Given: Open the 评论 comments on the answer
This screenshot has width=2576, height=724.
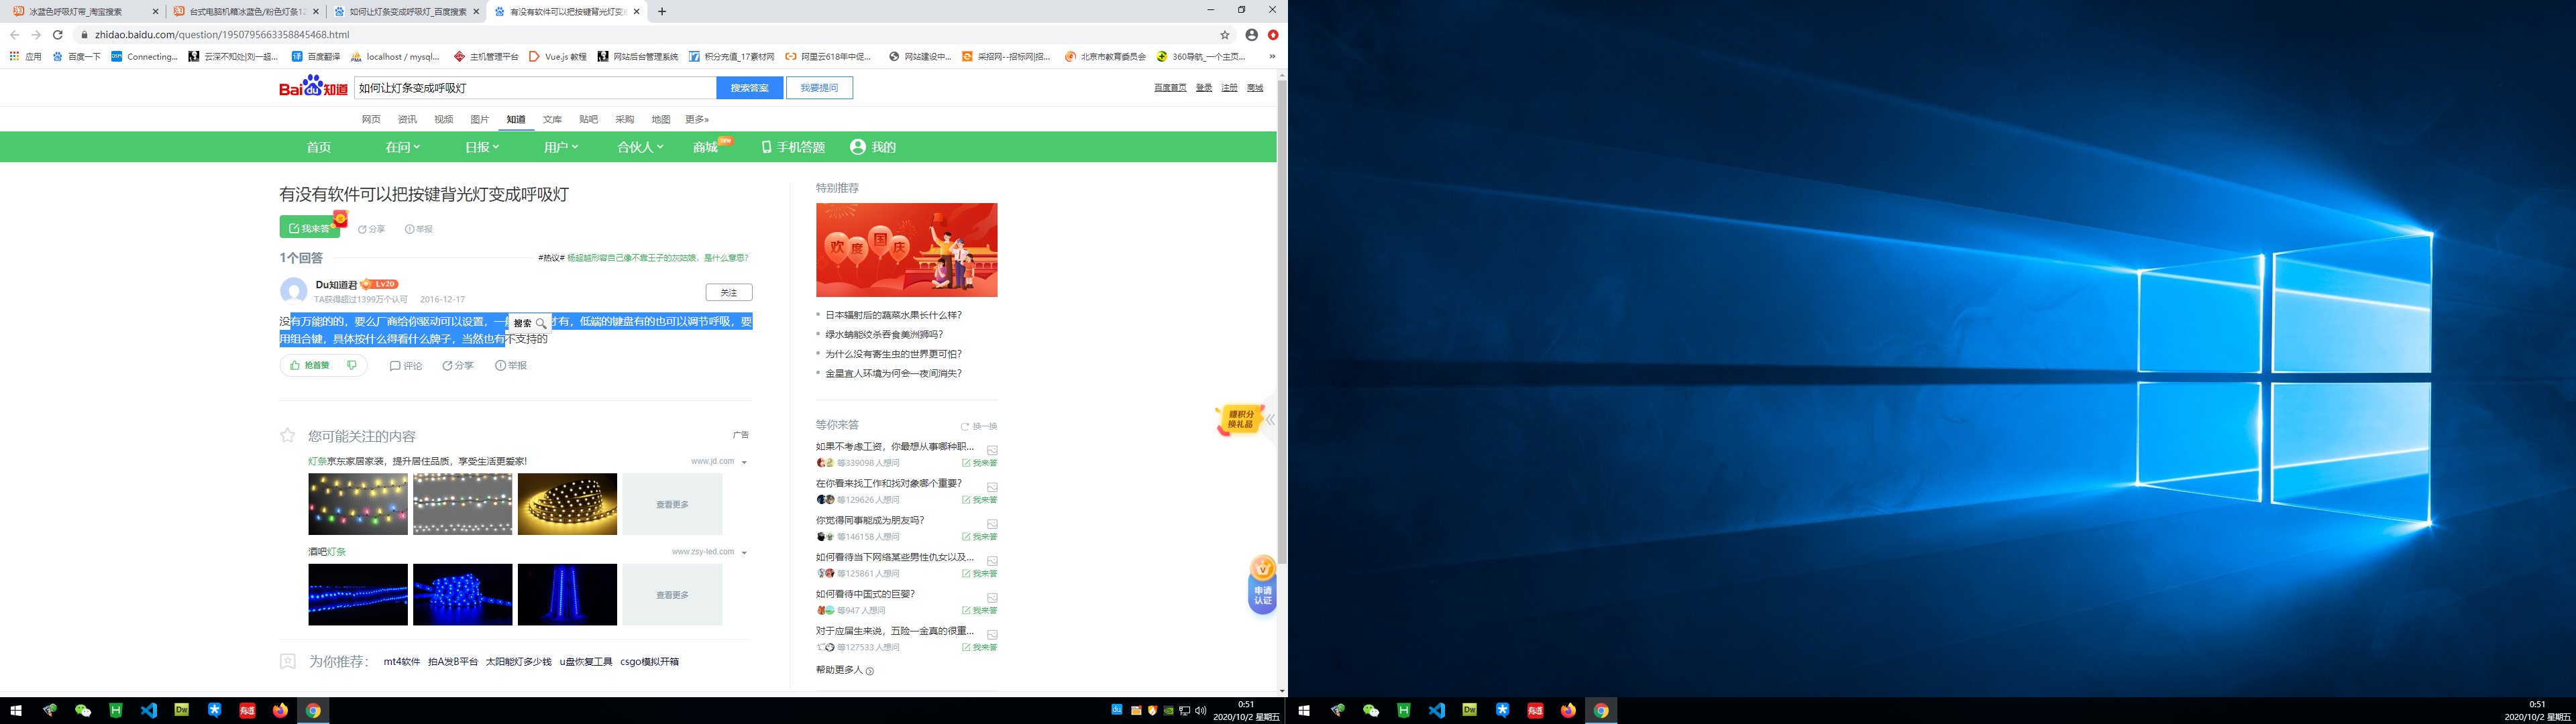Looking at the screenshot, I should pos(406,366).
